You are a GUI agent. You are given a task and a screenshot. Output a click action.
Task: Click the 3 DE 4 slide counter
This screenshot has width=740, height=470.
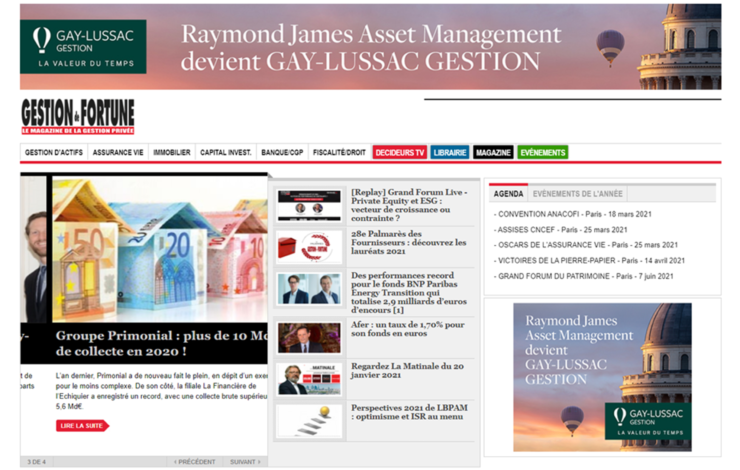(x=37, y=462)
